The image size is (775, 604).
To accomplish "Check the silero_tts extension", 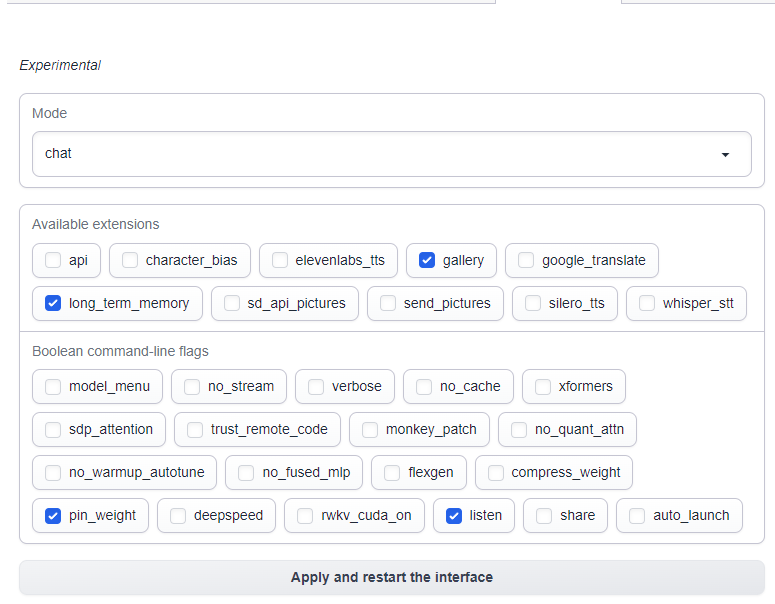I will (x=533, y=303).
